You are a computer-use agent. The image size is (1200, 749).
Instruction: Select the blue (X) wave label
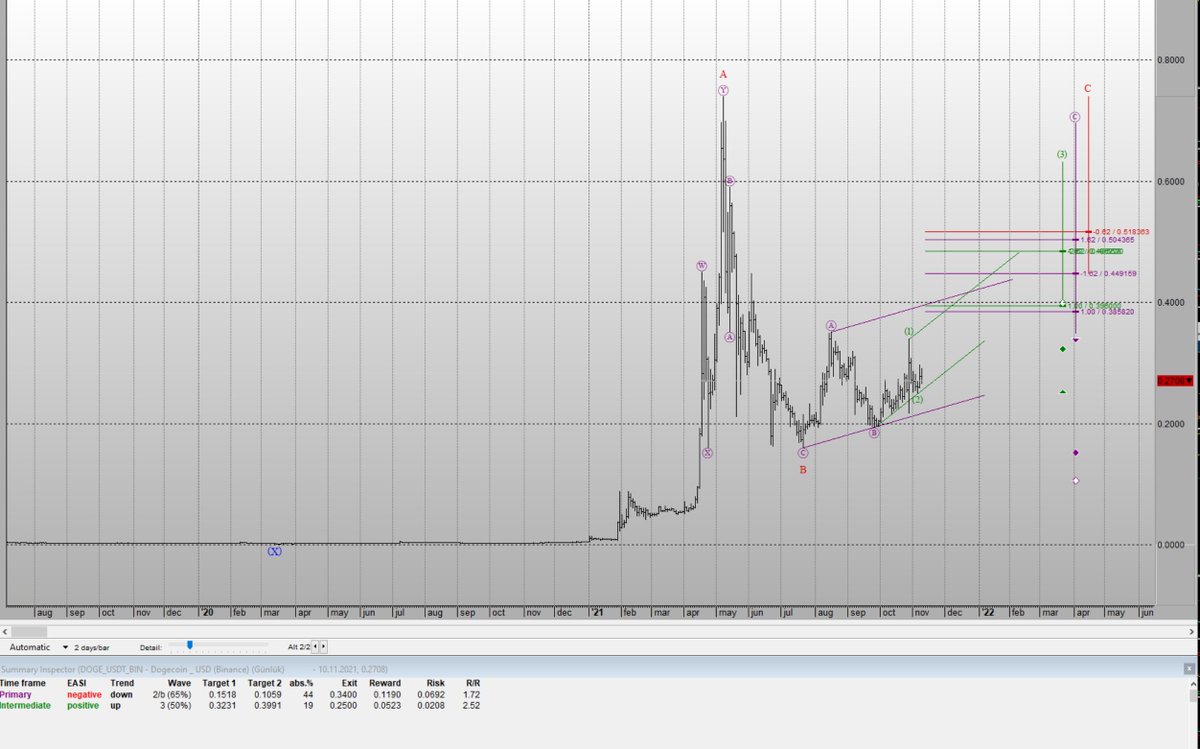pos(275,551)
